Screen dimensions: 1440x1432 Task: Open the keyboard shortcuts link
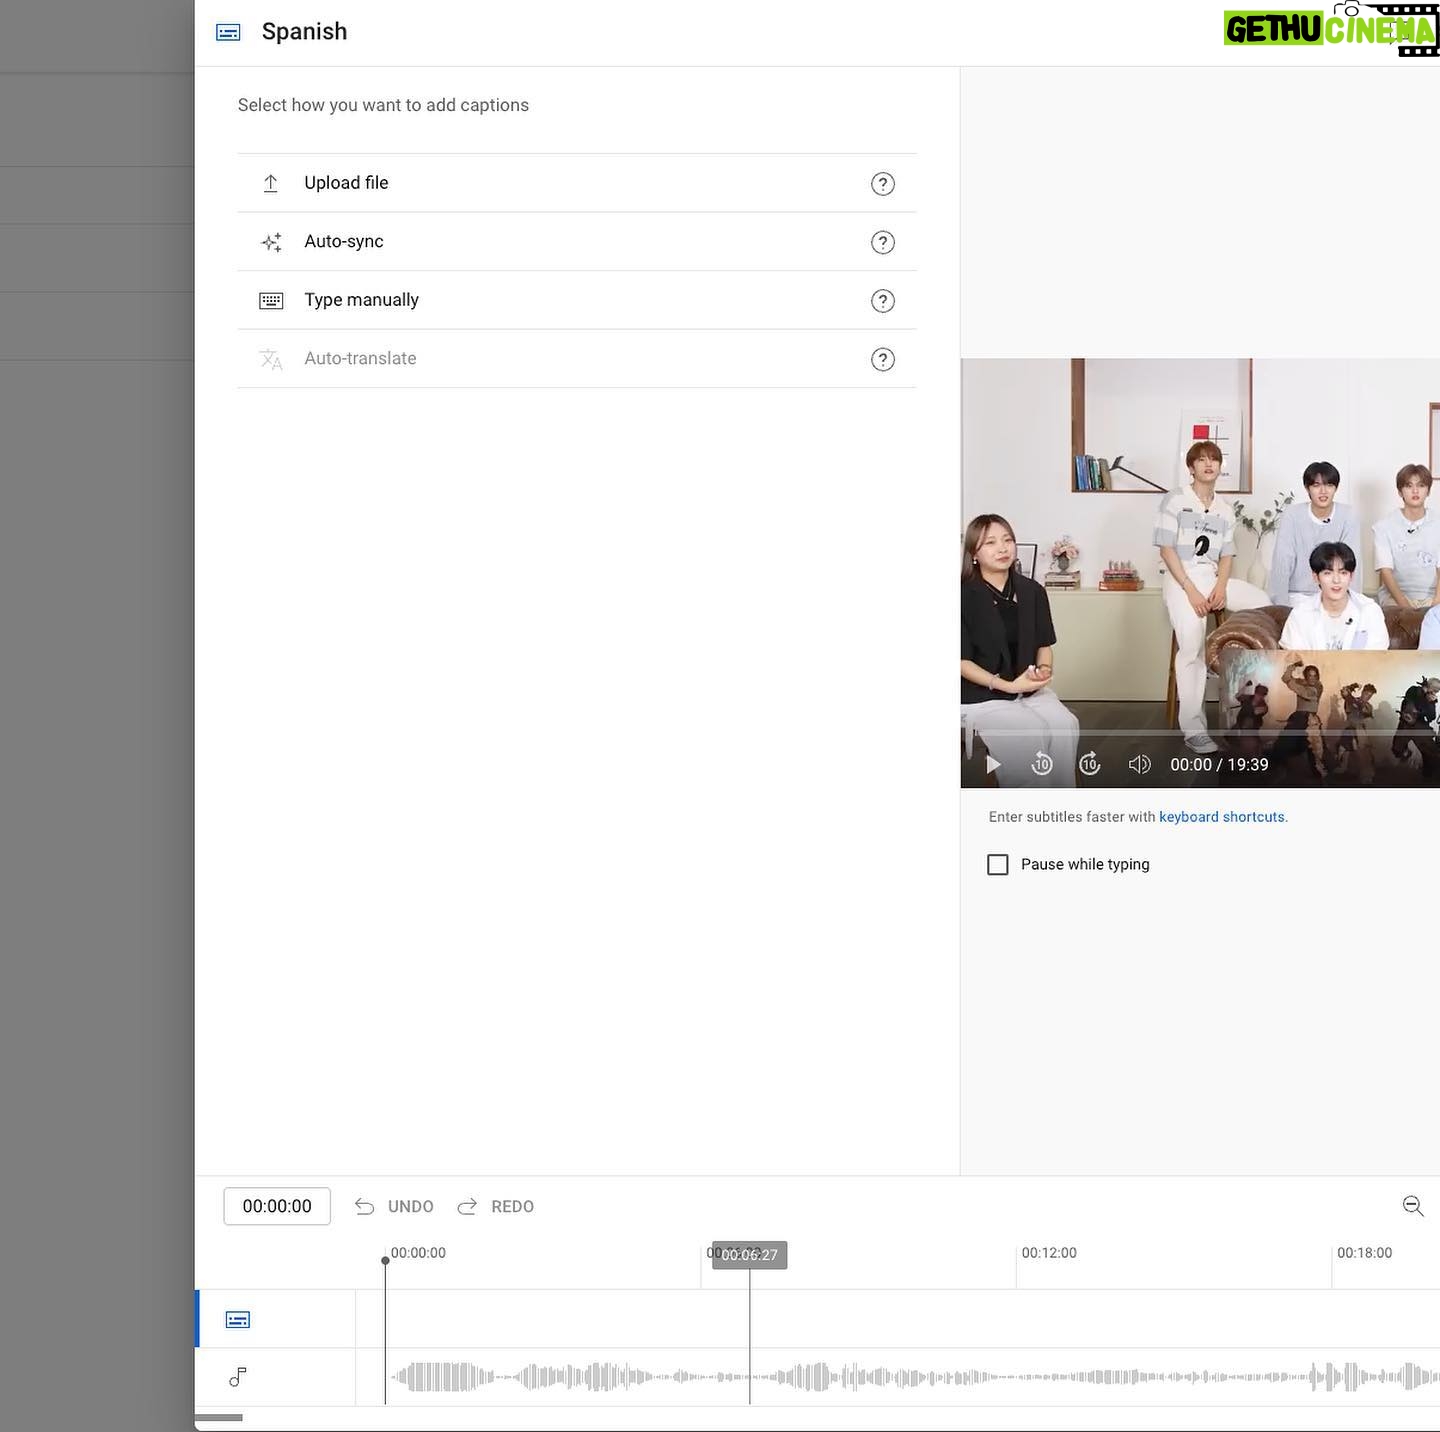click(1222, 817)
